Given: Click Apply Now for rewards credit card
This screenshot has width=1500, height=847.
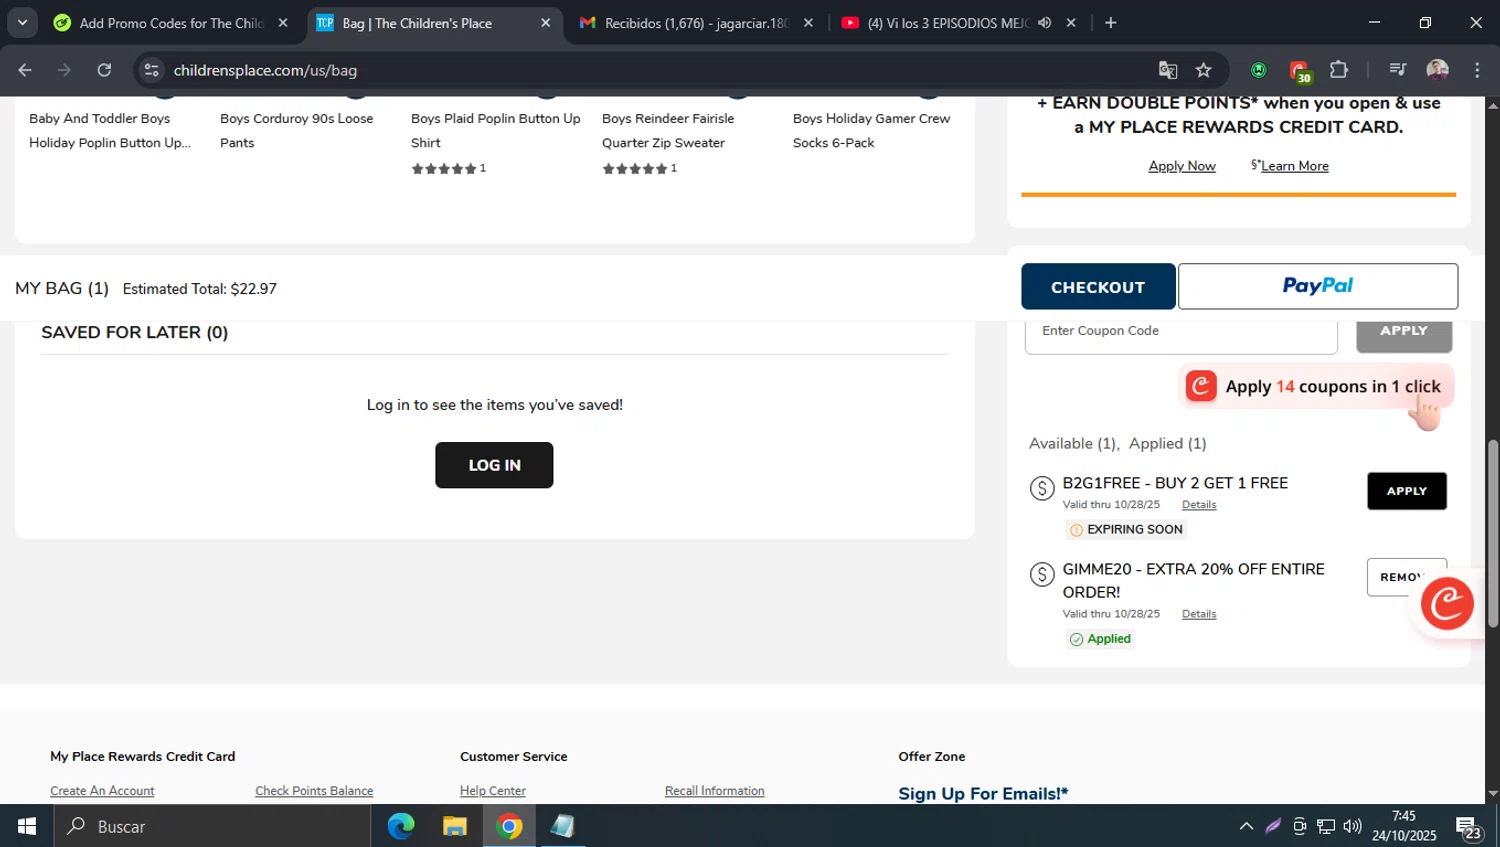Looking at the screenshot, I should pos(1182,166).
